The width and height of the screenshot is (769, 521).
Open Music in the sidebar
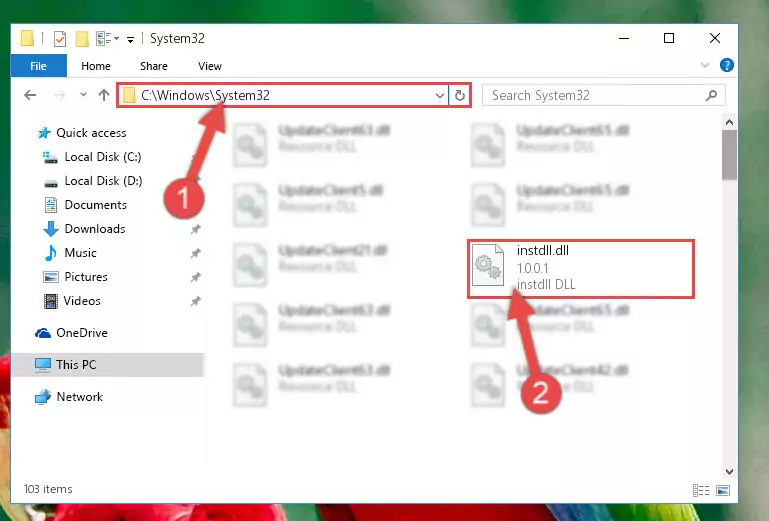[80, 253]
